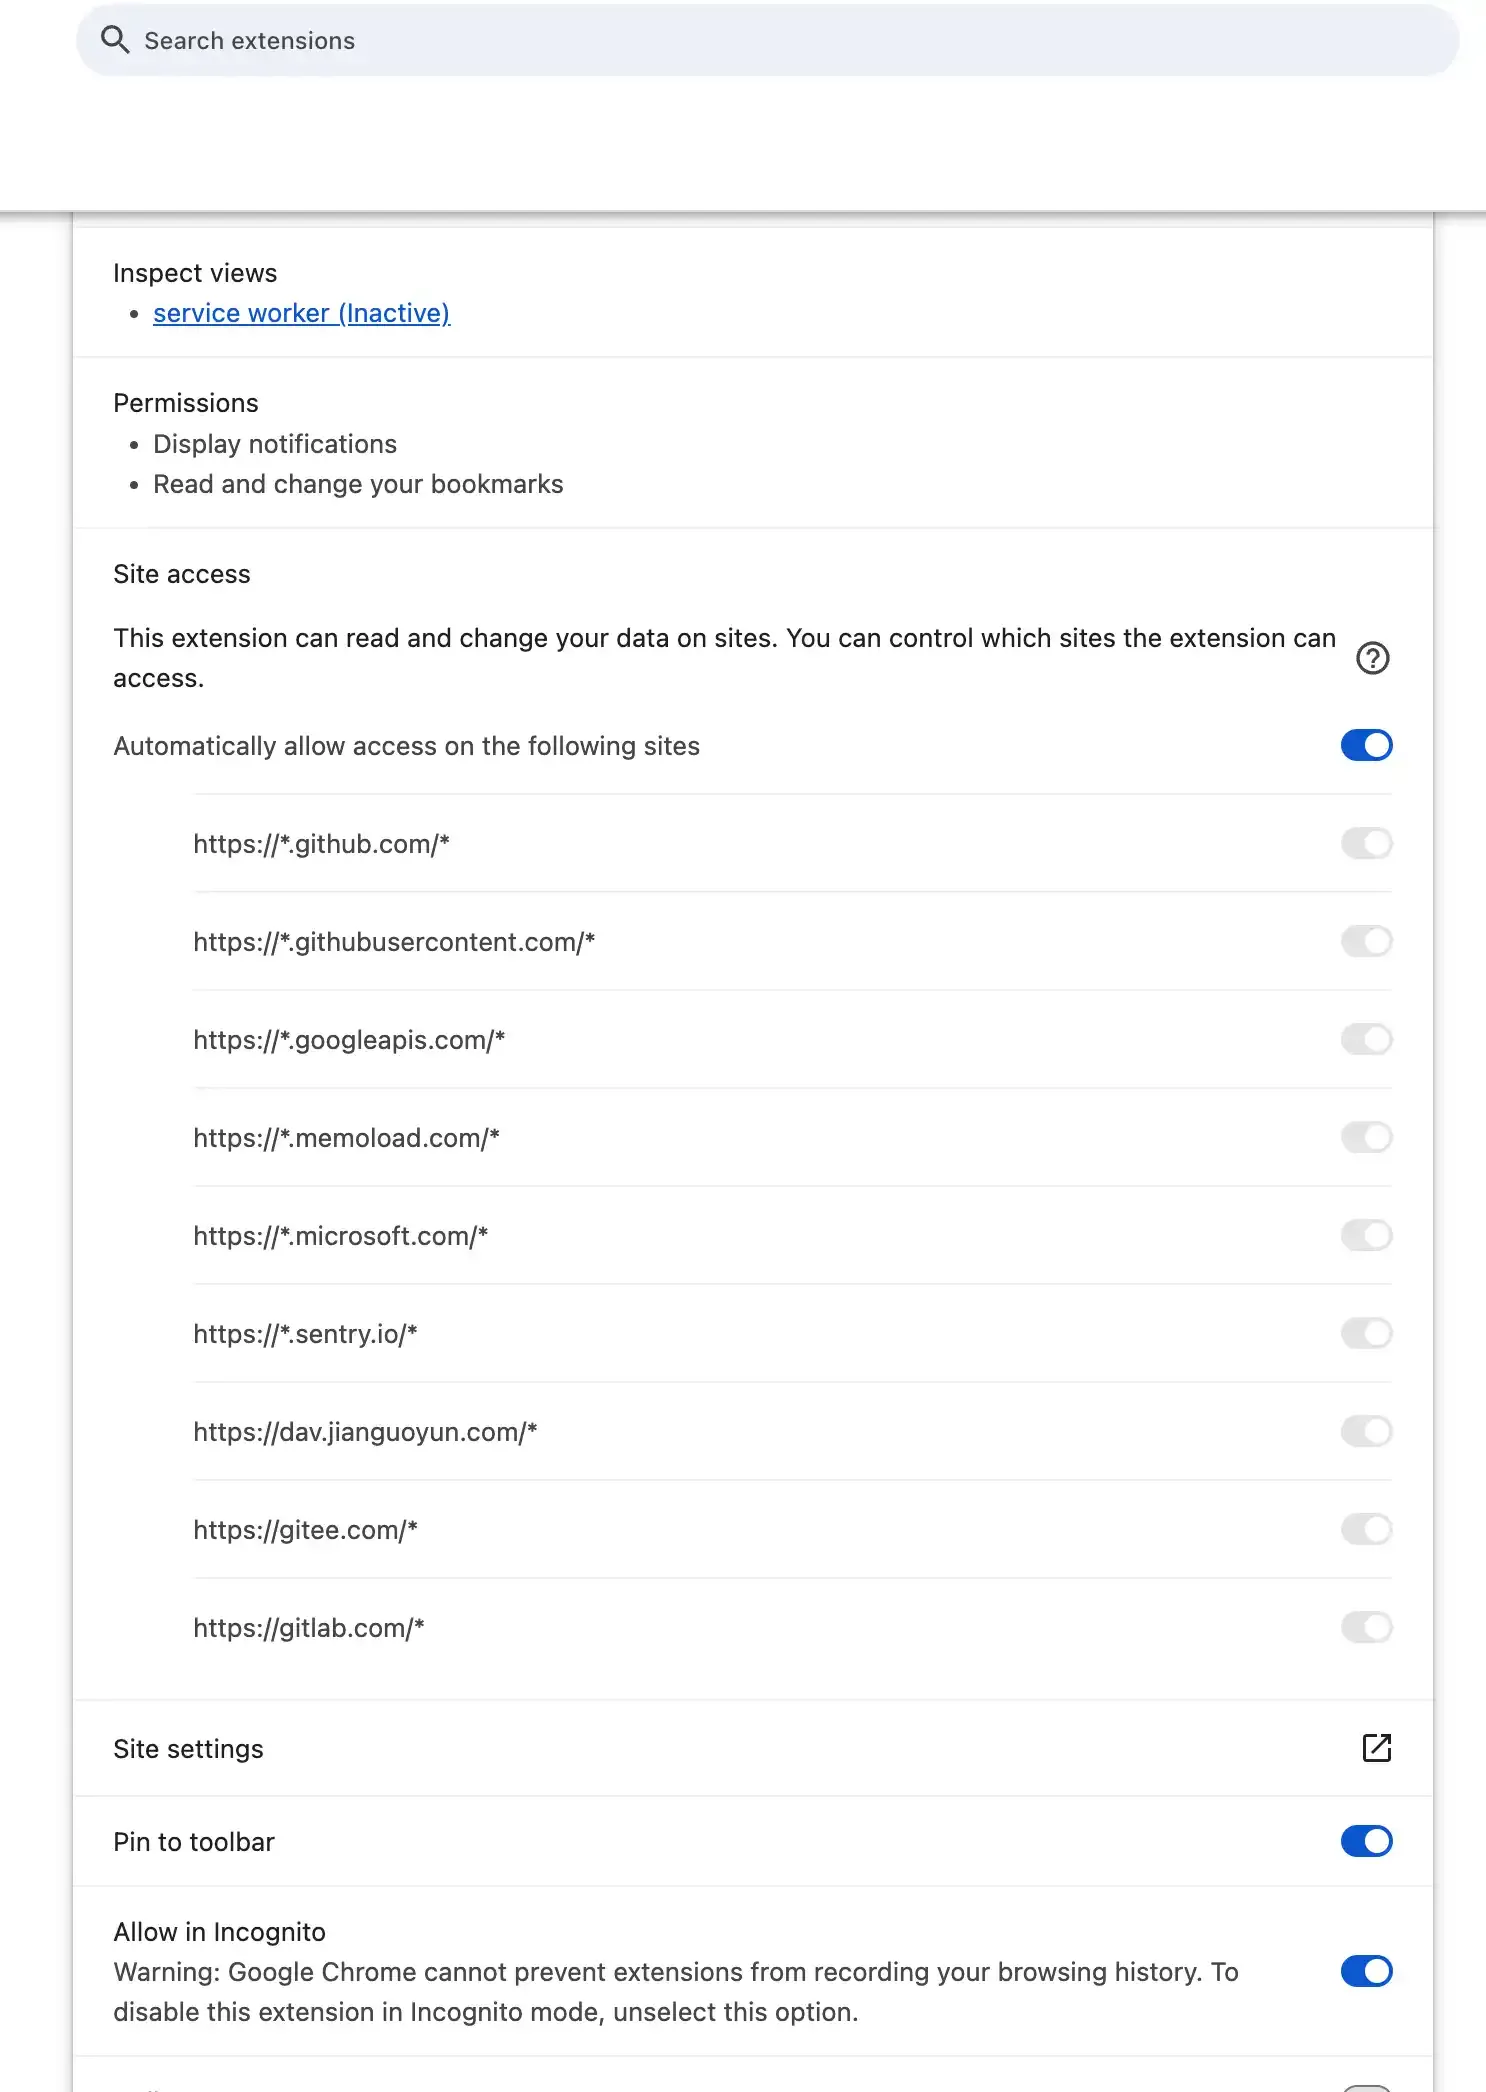Screen dimensions: 1486x2092
Task: Enable automatic access on the following sites
Action: pyautogui.click(x=1365, y=745)
